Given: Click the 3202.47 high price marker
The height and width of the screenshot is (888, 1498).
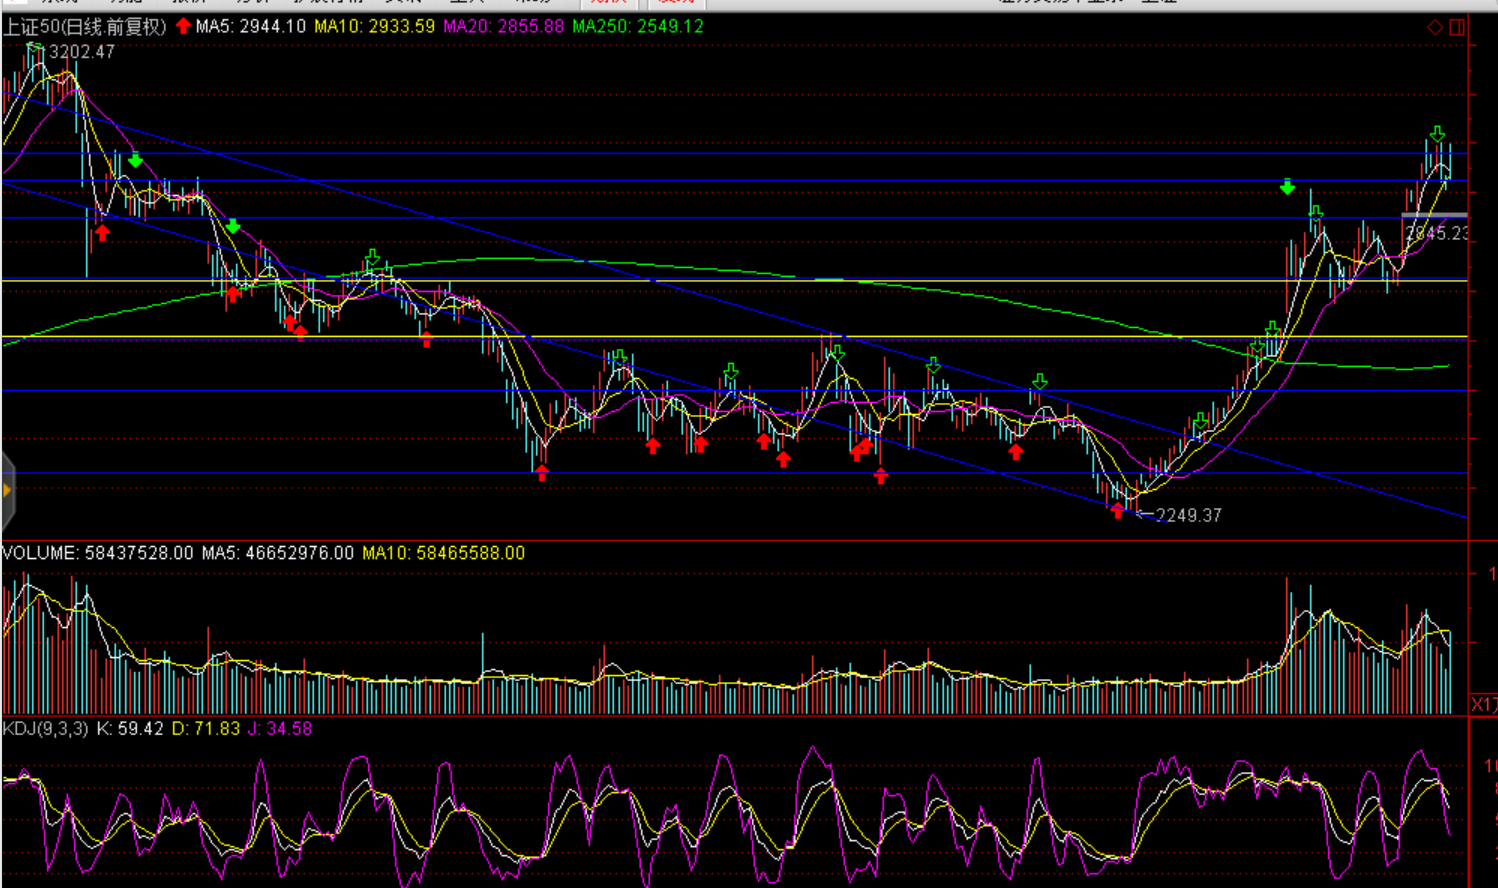Looking at the screenshot, I should (82, 52).
